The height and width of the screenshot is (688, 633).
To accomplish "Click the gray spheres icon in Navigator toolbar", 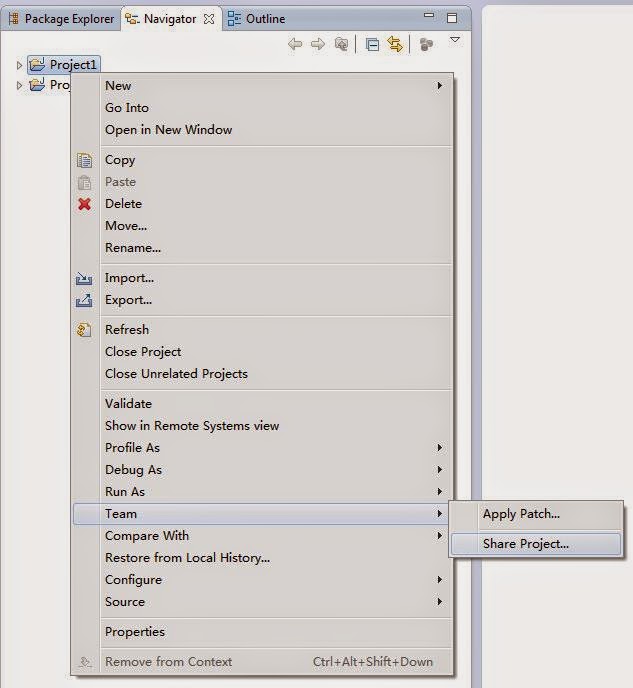I will (x=426, y=44).
